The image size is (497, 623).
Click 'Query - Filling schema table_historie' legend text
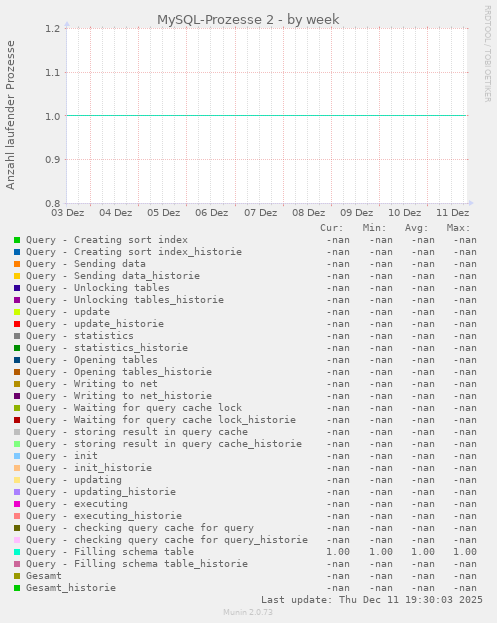point(137,564)
